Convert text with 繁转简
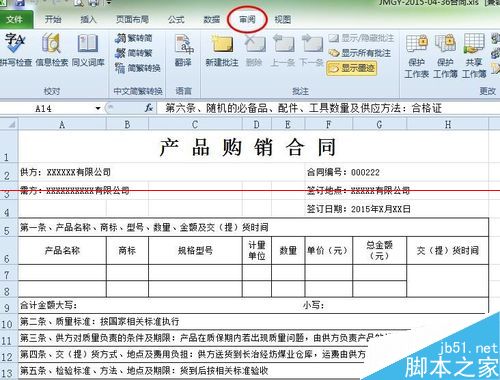This screenshot has width=500, height=380. [x=133, y=38]
